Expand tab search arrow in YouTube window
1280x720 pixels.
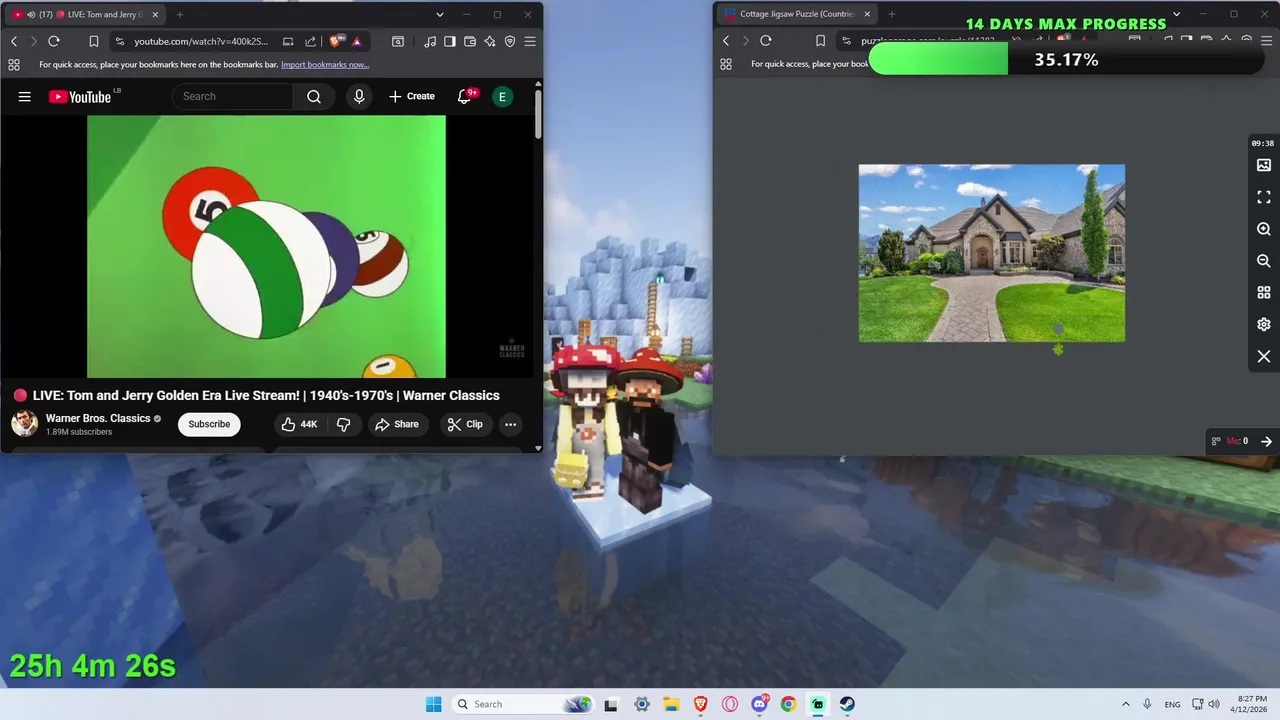point(439,14)
